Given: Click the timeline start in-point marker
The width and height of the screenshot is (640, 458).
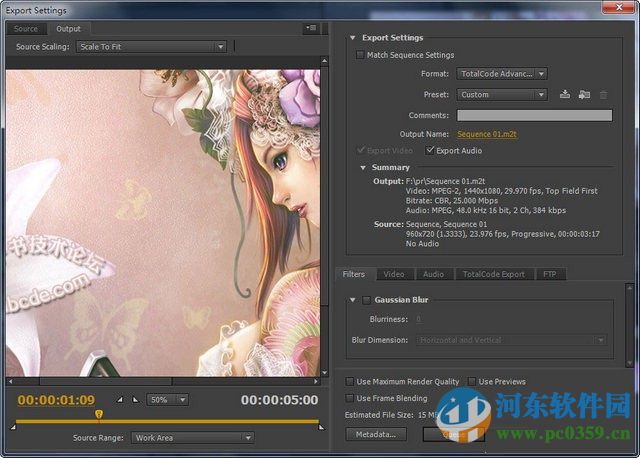Looking at the screenshot, I should click(x=13, y=427).
